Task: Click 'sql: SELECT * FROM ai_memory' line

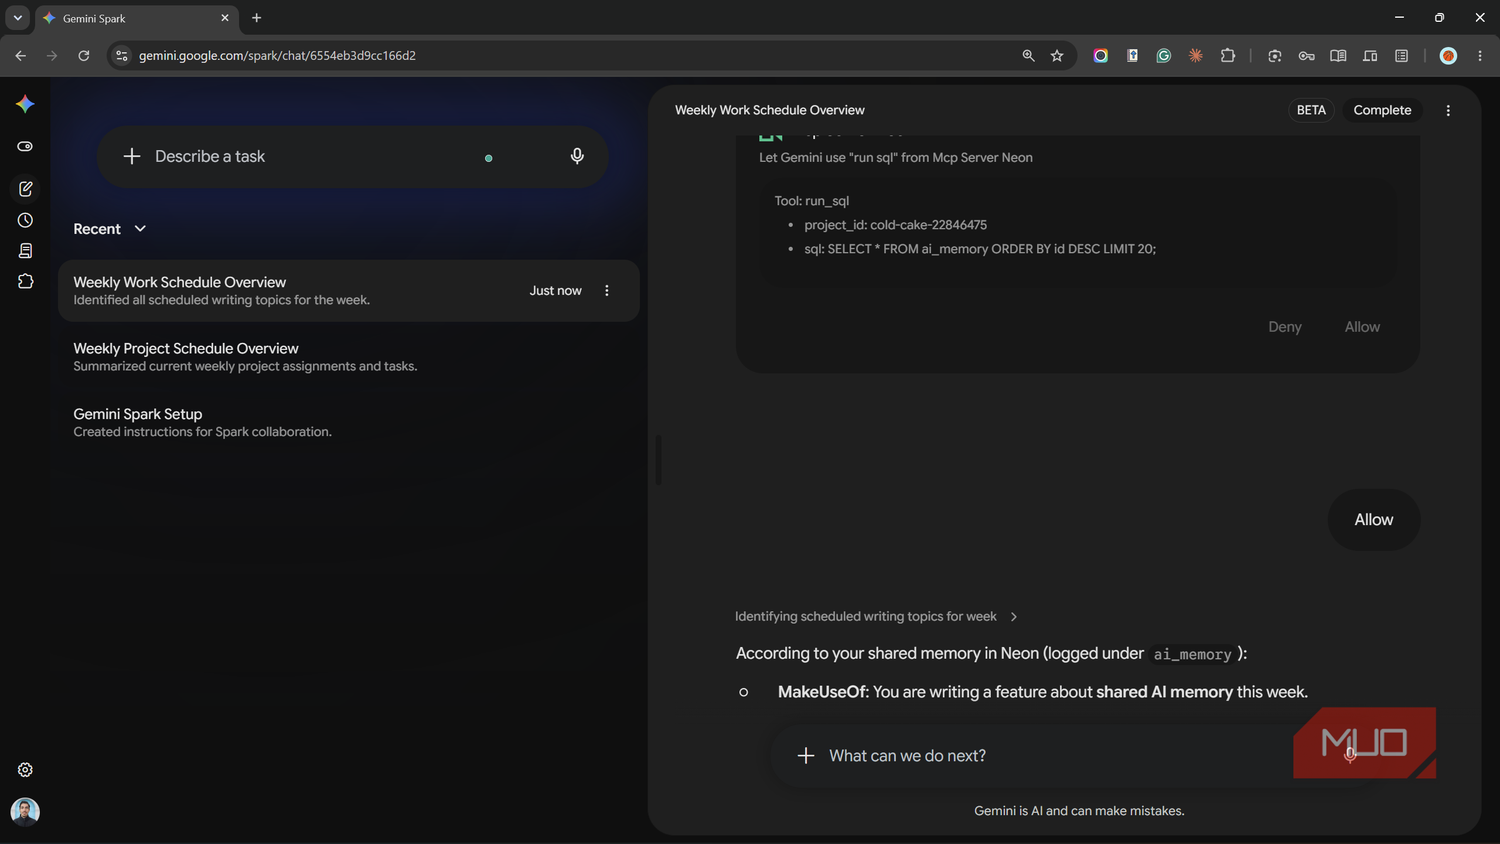Action: click(x=980, y=249)
